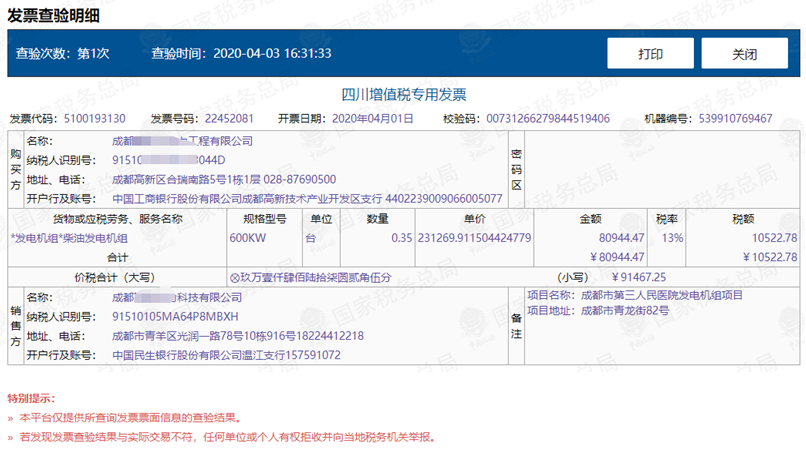The width and height of the screenshot is (806, 456).
Task: Click the 查验时间 timestamp 2020-04-03 16:31:33
Action: tap(272, 54)
